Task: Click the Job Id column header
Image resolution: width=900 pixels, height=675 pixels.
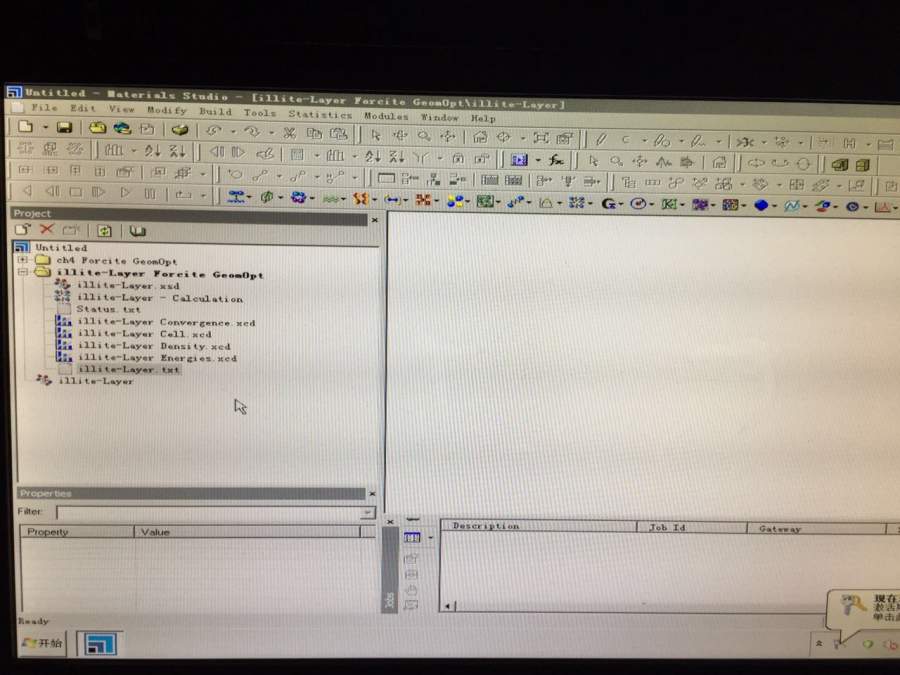Action: [x=692, y=527]
